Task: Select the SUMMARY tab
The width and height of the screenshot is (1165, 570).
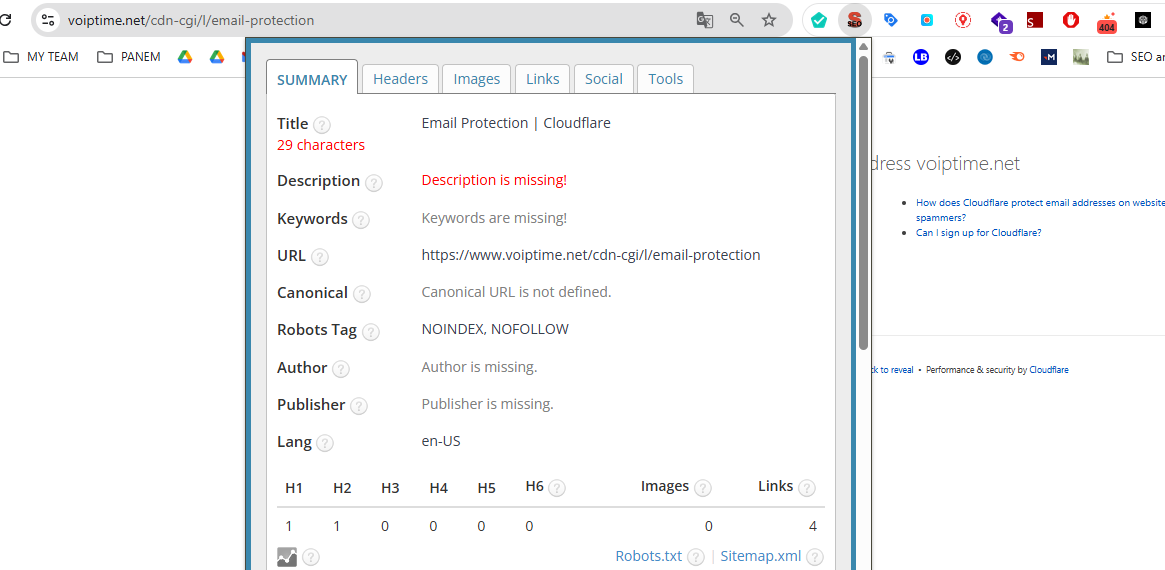Action: (x=312, y=77)
